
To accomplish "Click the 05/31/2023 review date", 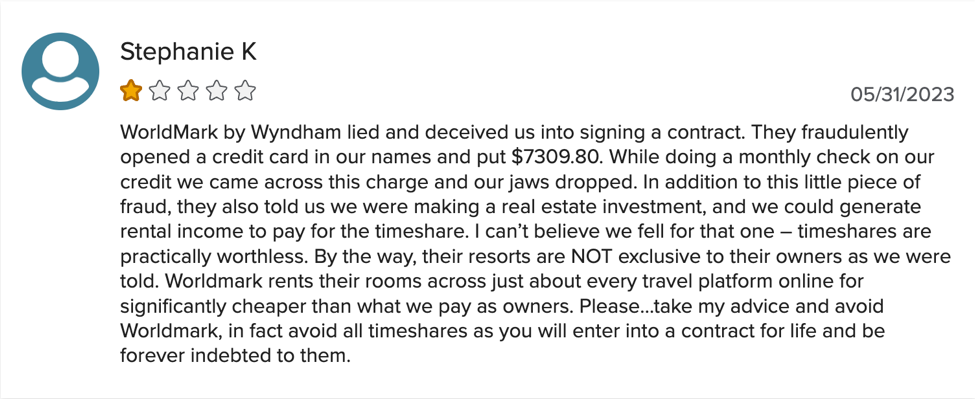I will [902, 94].
